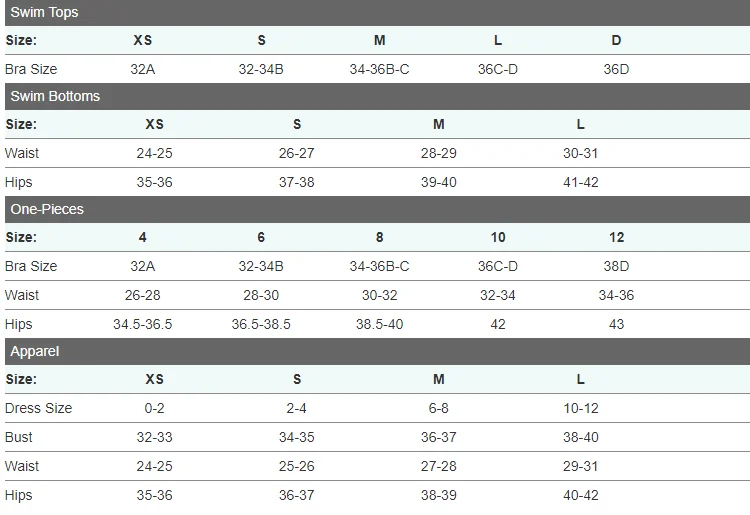Click hips 37-38 in Swim Bottoms
This screenshot has width=750, height=515.
tap(297, 182)
